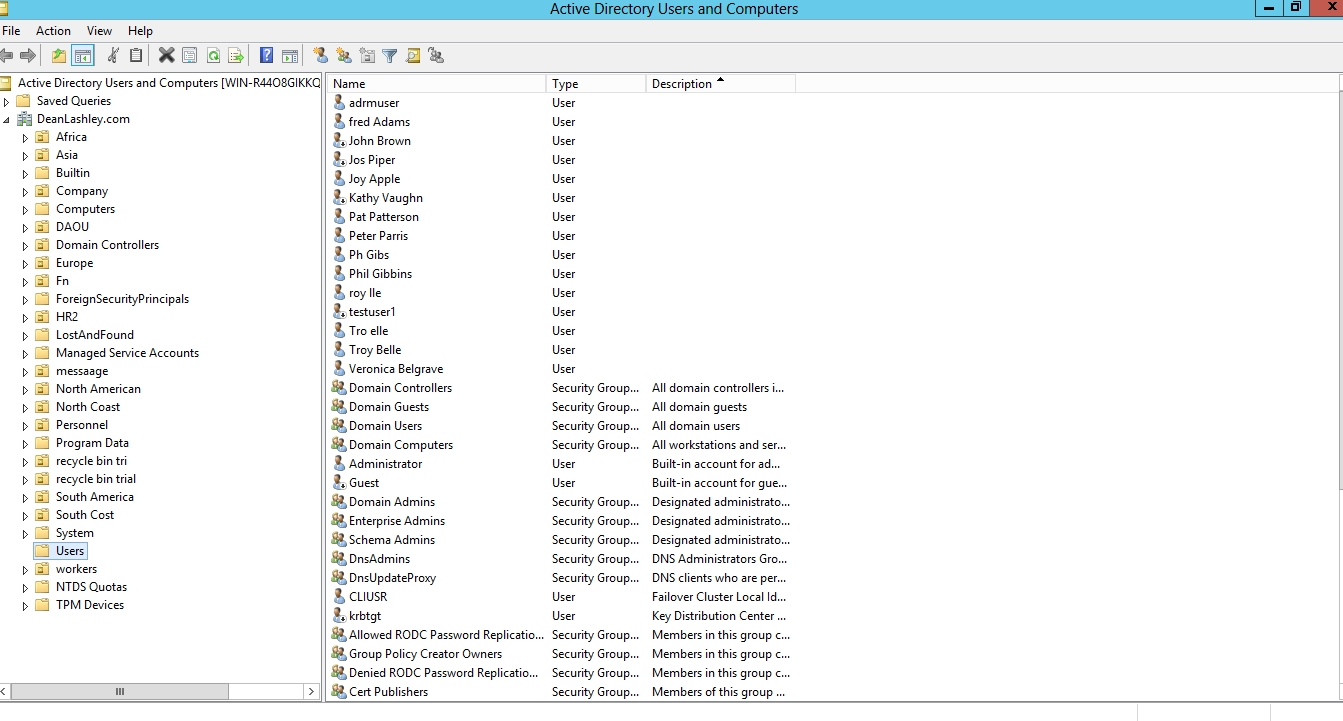
Task: Click the Filter funnel icon
Action: point(390,56)
